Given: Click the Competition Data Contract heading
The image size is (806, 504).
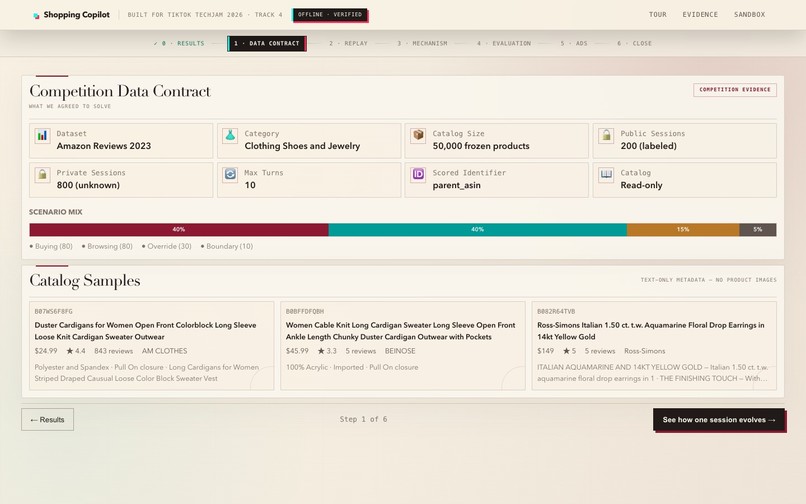Looking at the screenshot, I should click(x=120, y=91).
